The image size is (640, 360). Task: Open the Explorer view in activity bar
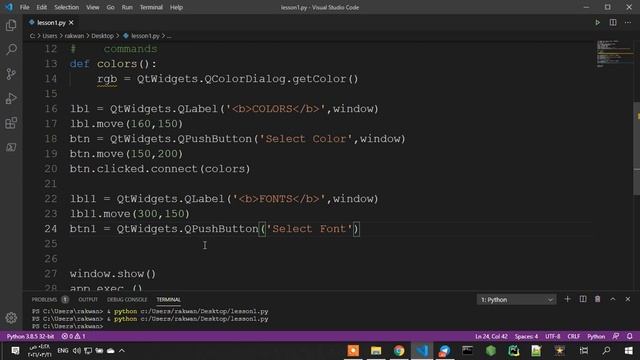[11, 25]
